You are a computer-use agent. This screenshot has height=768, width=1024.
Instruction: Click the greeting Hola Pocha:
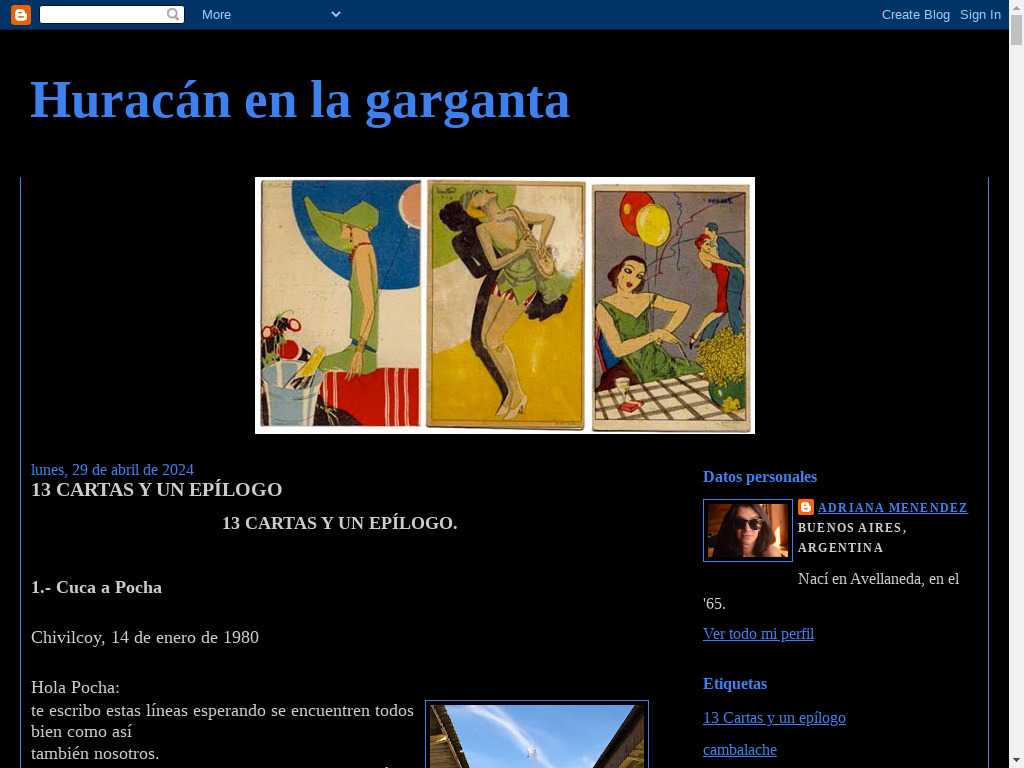pyautogui.click(x=75, y=688)
